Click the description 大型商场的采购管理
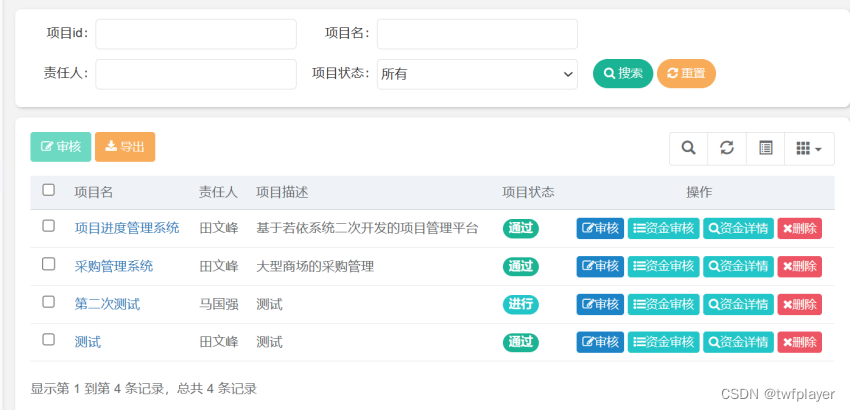The image size is (850, 411). click(315, 266)
